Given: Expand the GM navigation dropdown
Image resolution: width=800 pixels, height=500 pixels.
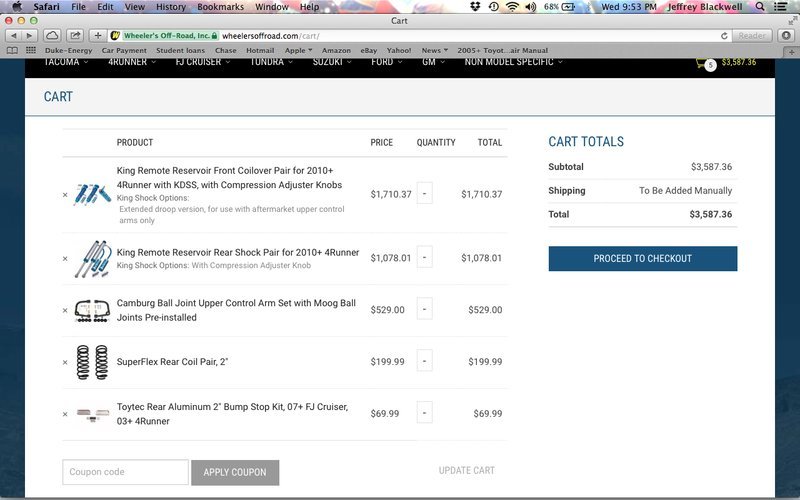Looking at the screenshot, I should click(433, 62).
